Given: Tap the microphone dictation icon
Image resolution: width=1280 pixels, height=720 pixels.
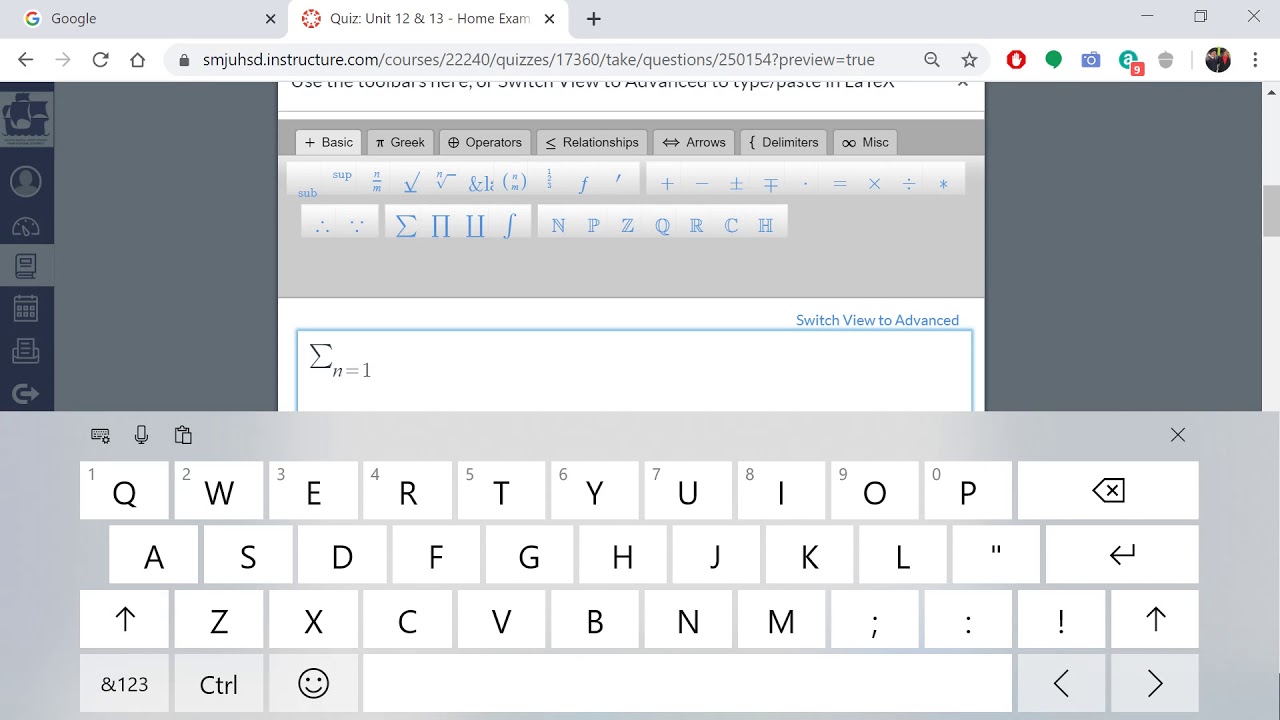Looking at the screenshot, I should pyautogui.click(x=141, y=435).
